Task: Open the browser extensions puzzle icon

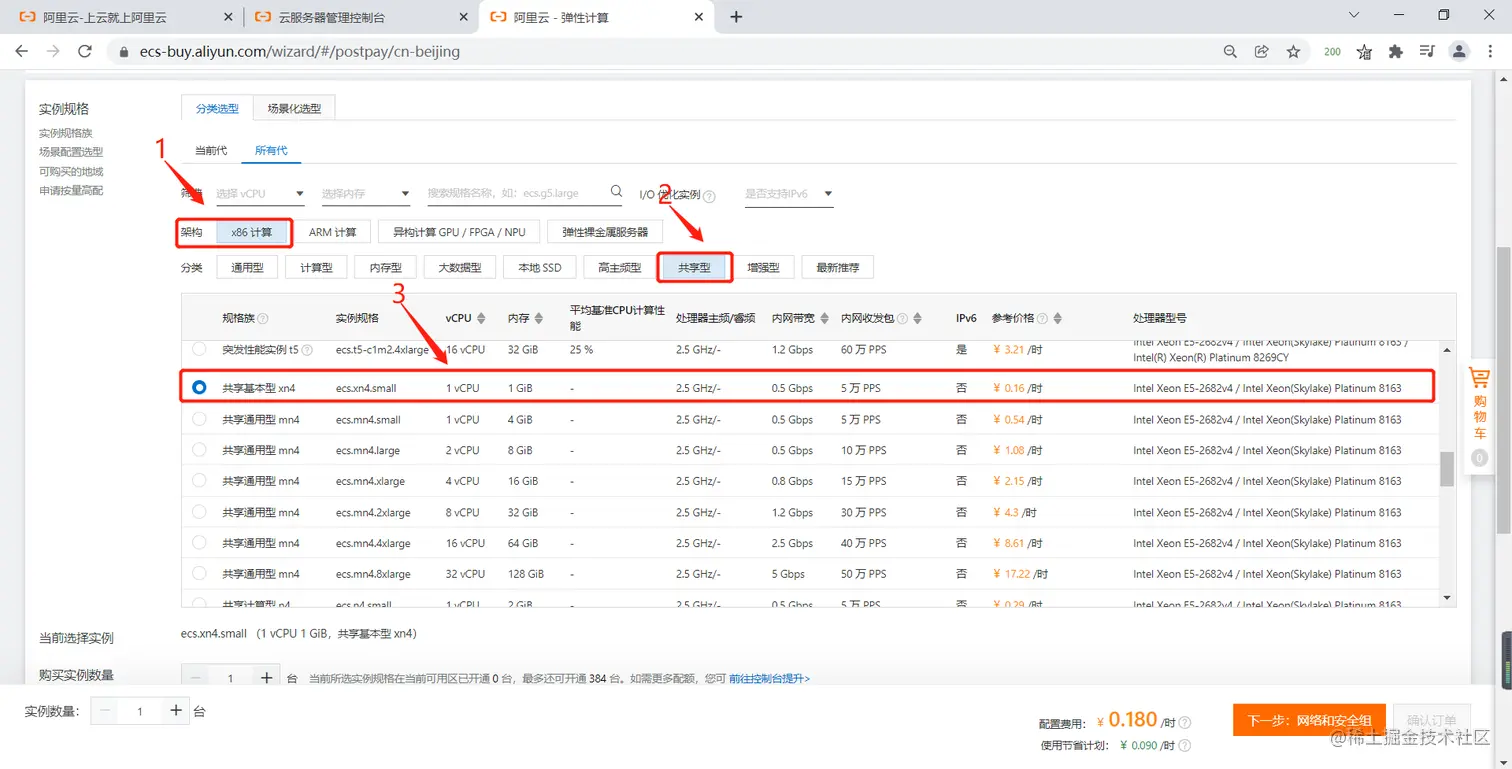Action: click(x=1395, y=51)
